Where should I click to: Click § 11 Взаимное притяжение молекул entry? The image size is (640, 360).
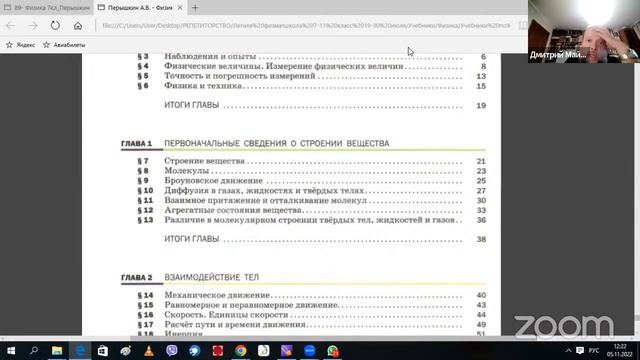(x=311, y=200)
